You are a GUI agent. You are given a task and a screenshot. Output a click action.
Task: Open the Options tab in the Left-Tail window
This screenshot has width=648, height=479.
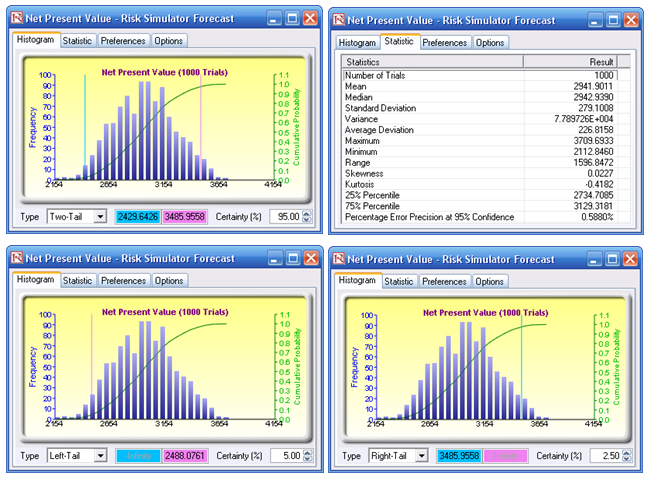click(x=169, y=280)
